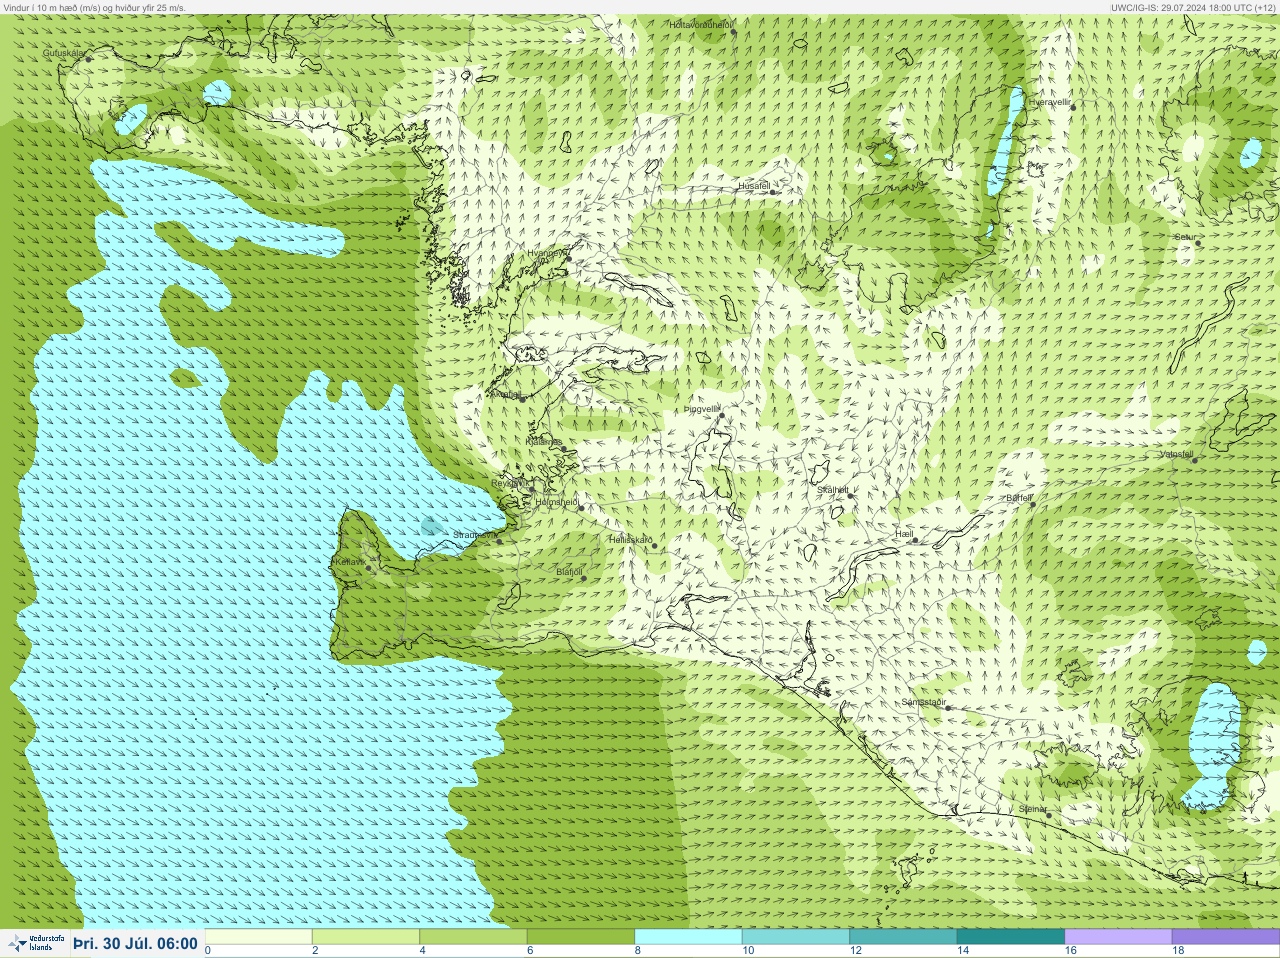Click the Þingvellir station label

(x=701, y=409)
